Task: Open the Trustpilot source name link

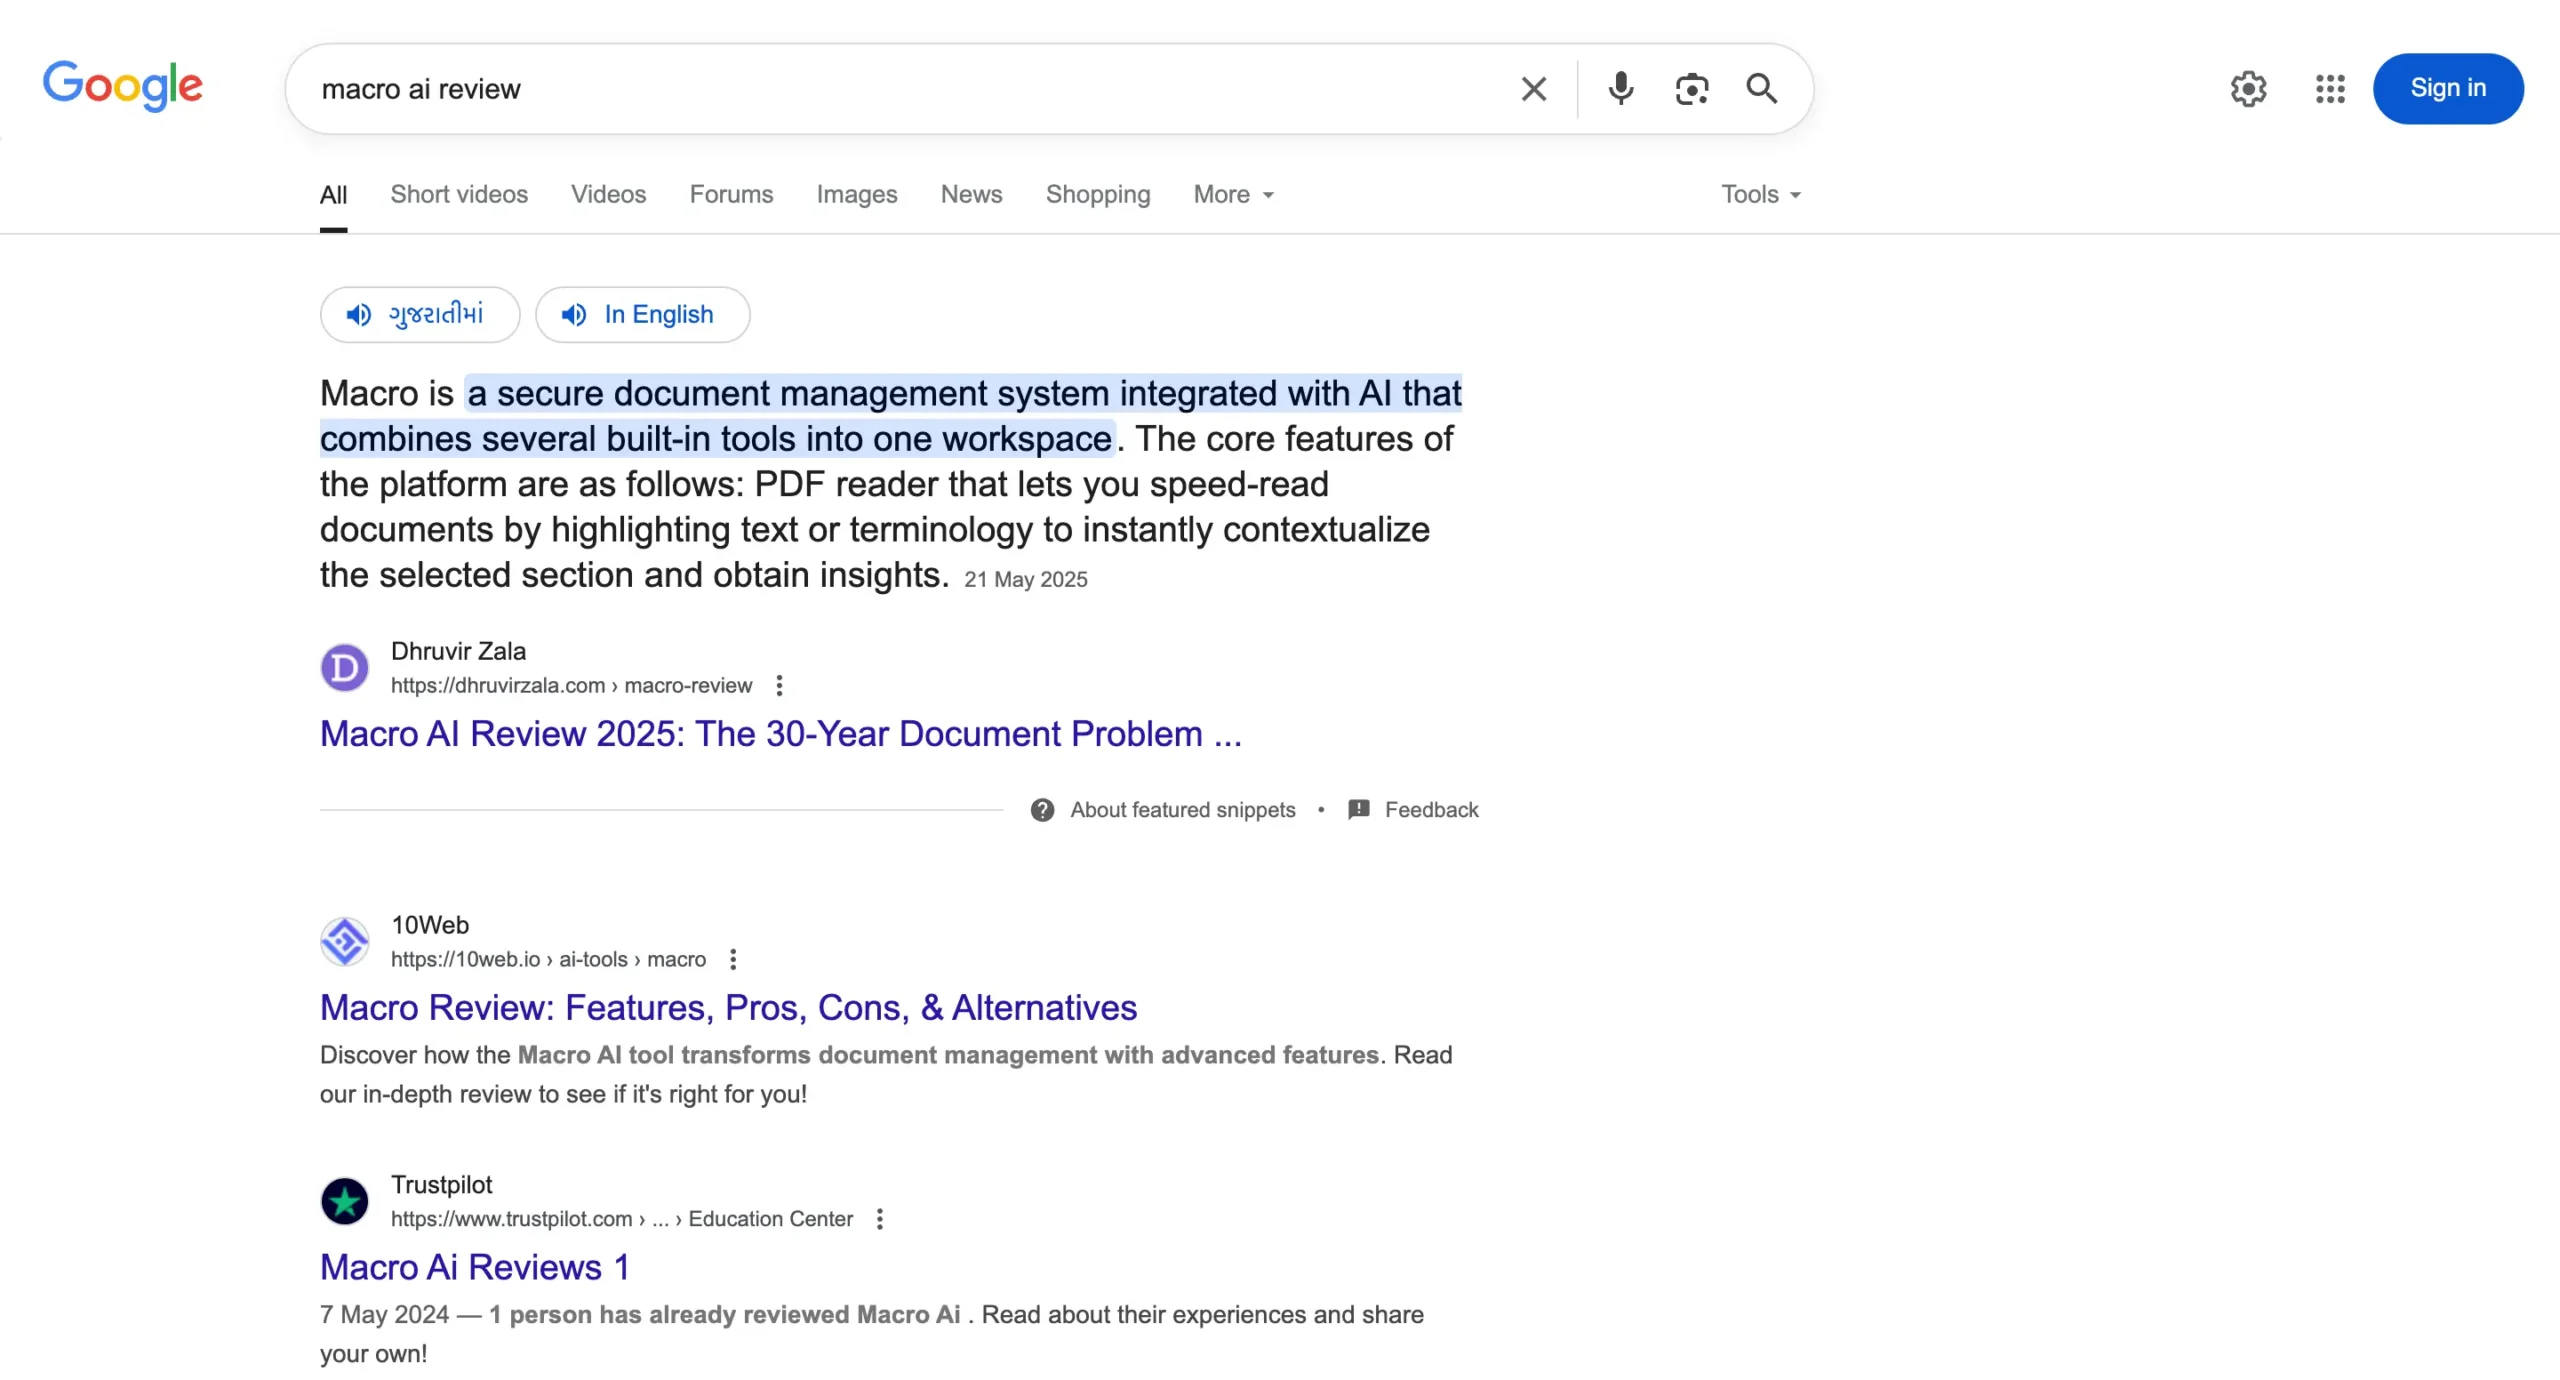Action: point(441,1185)
